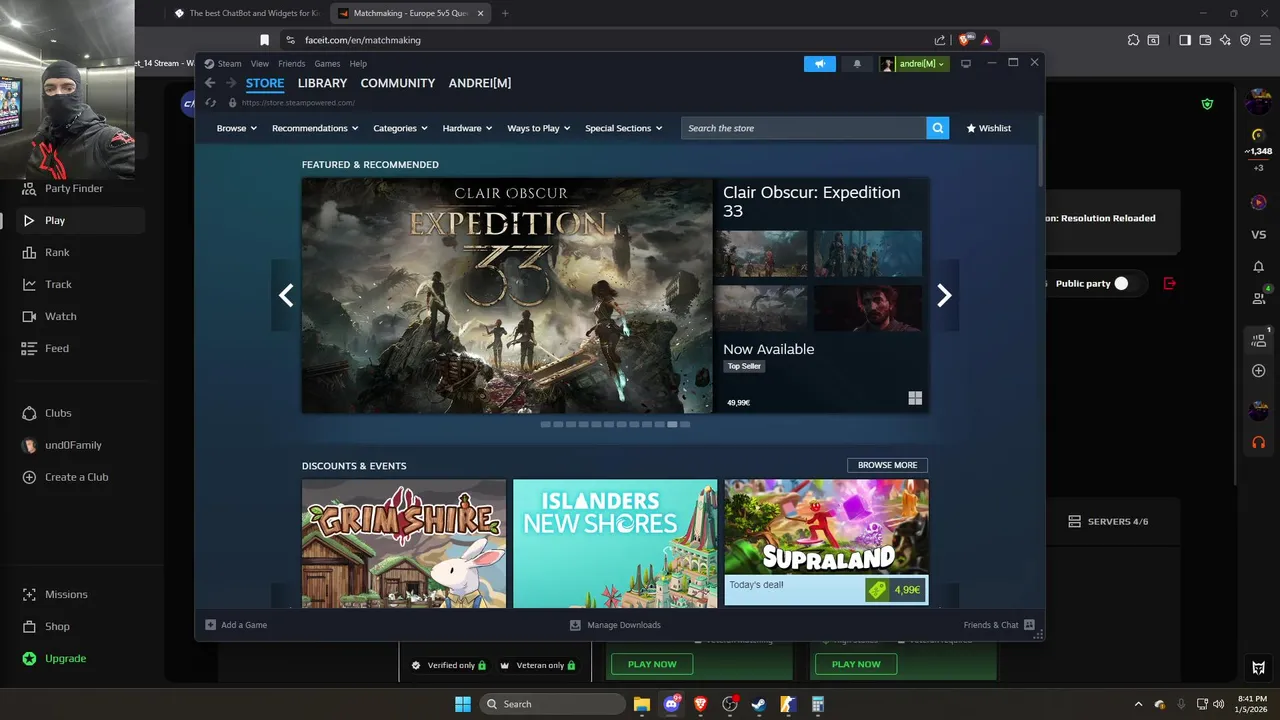Open the Grimshire discount card

[404, 543]
